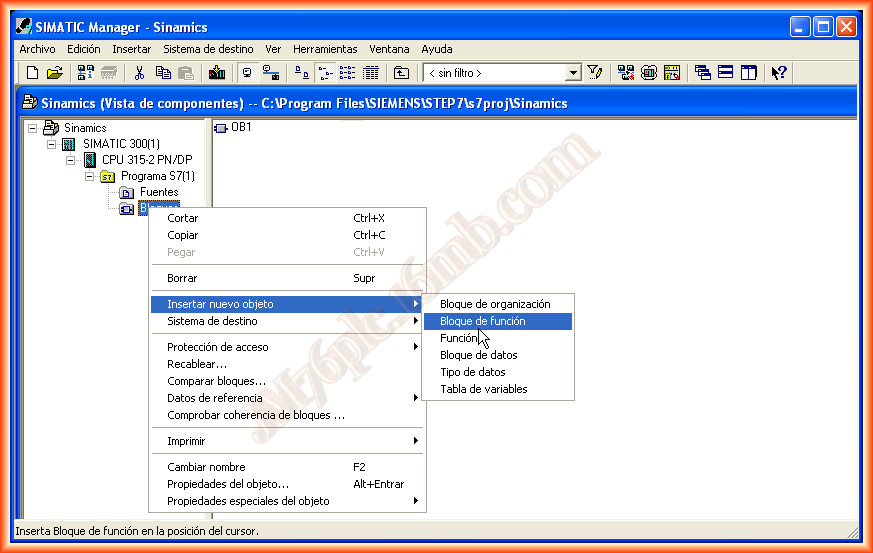Click the filter funnel icon
873x553 pixels.
tap(595, 73)
